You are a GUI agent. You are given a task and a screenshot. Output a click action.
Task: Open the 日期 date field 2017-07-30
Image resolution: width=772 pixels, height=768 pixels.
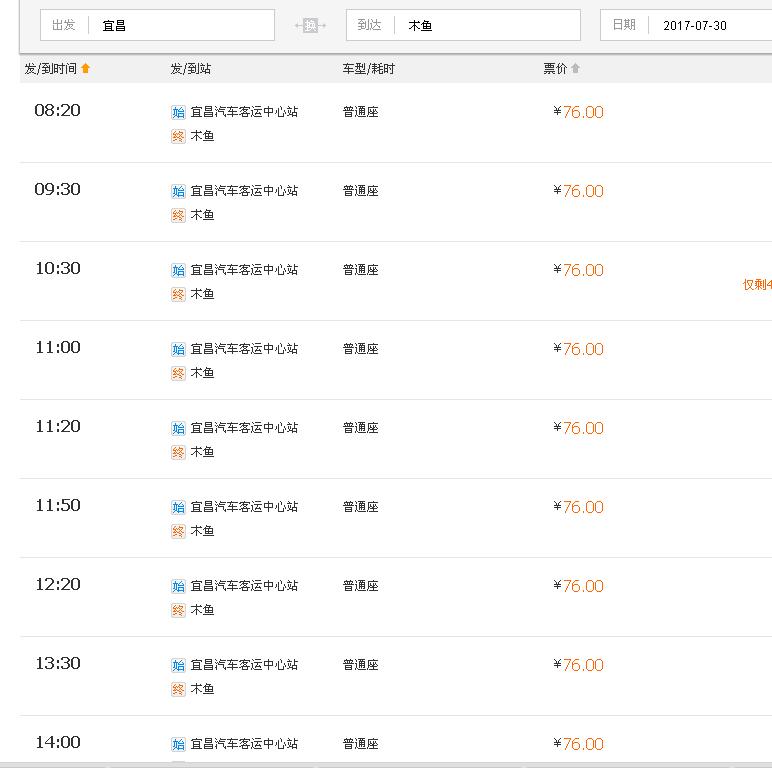pyautogui.click(x=686, y=25)
